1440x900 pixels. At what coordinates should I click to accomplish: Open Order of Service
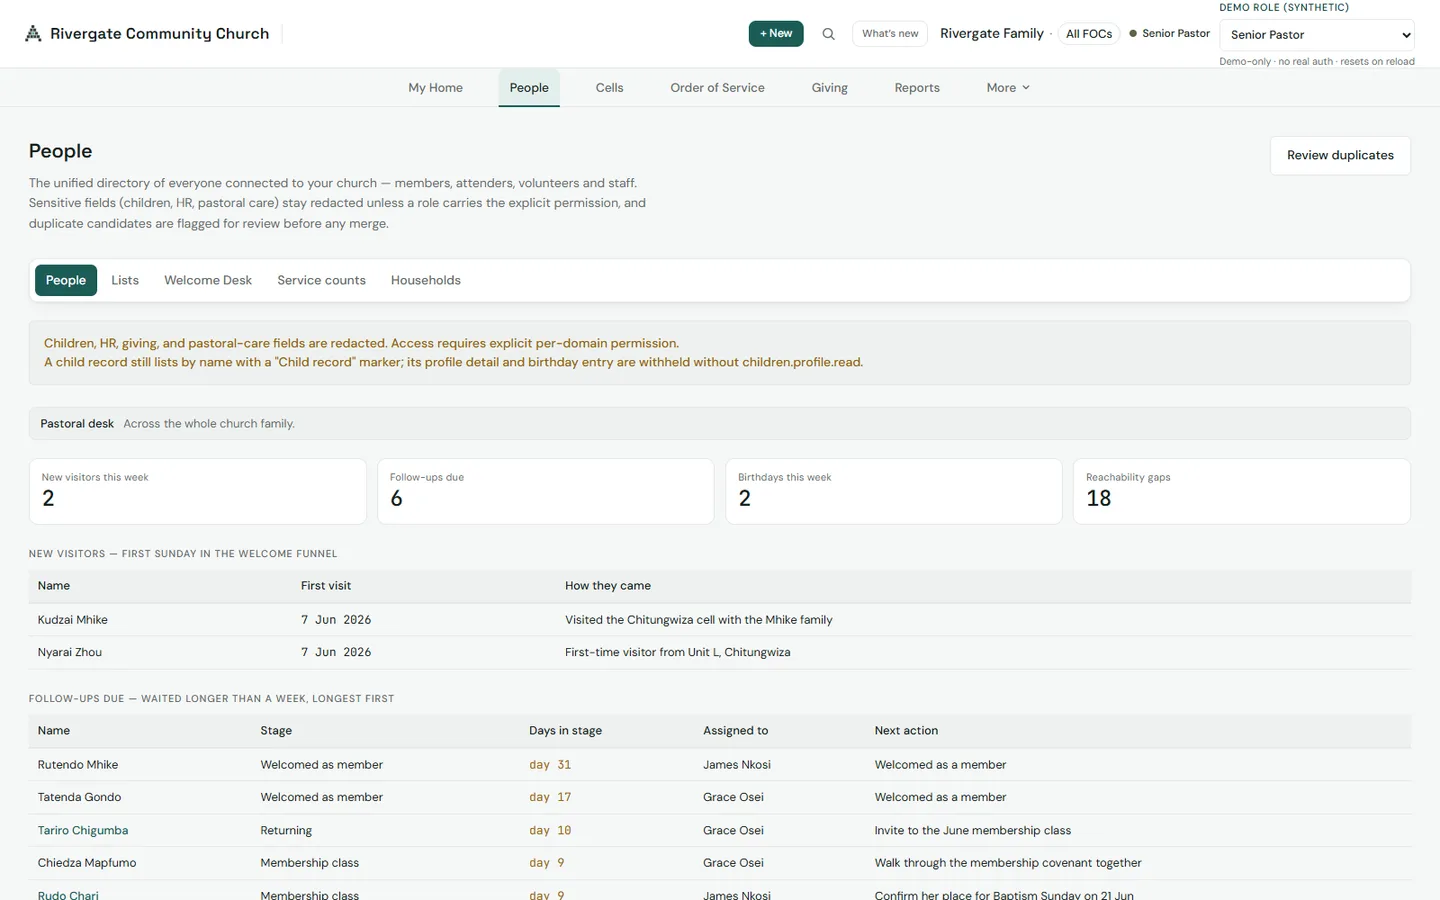point(717,88)
